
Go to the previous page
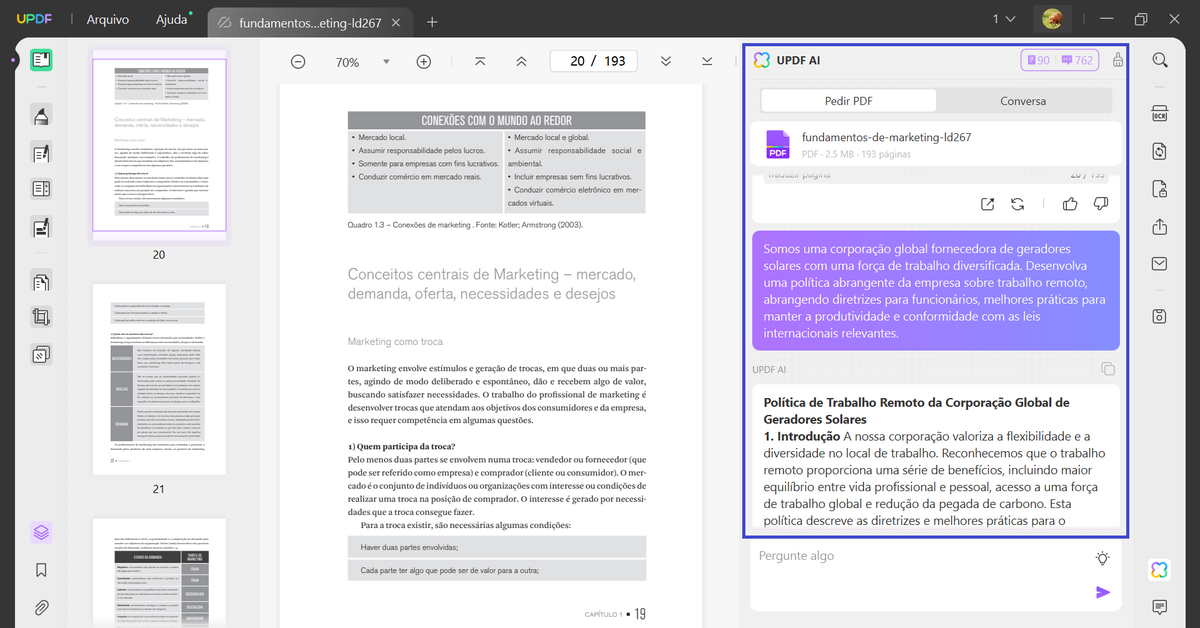[521, 62]
